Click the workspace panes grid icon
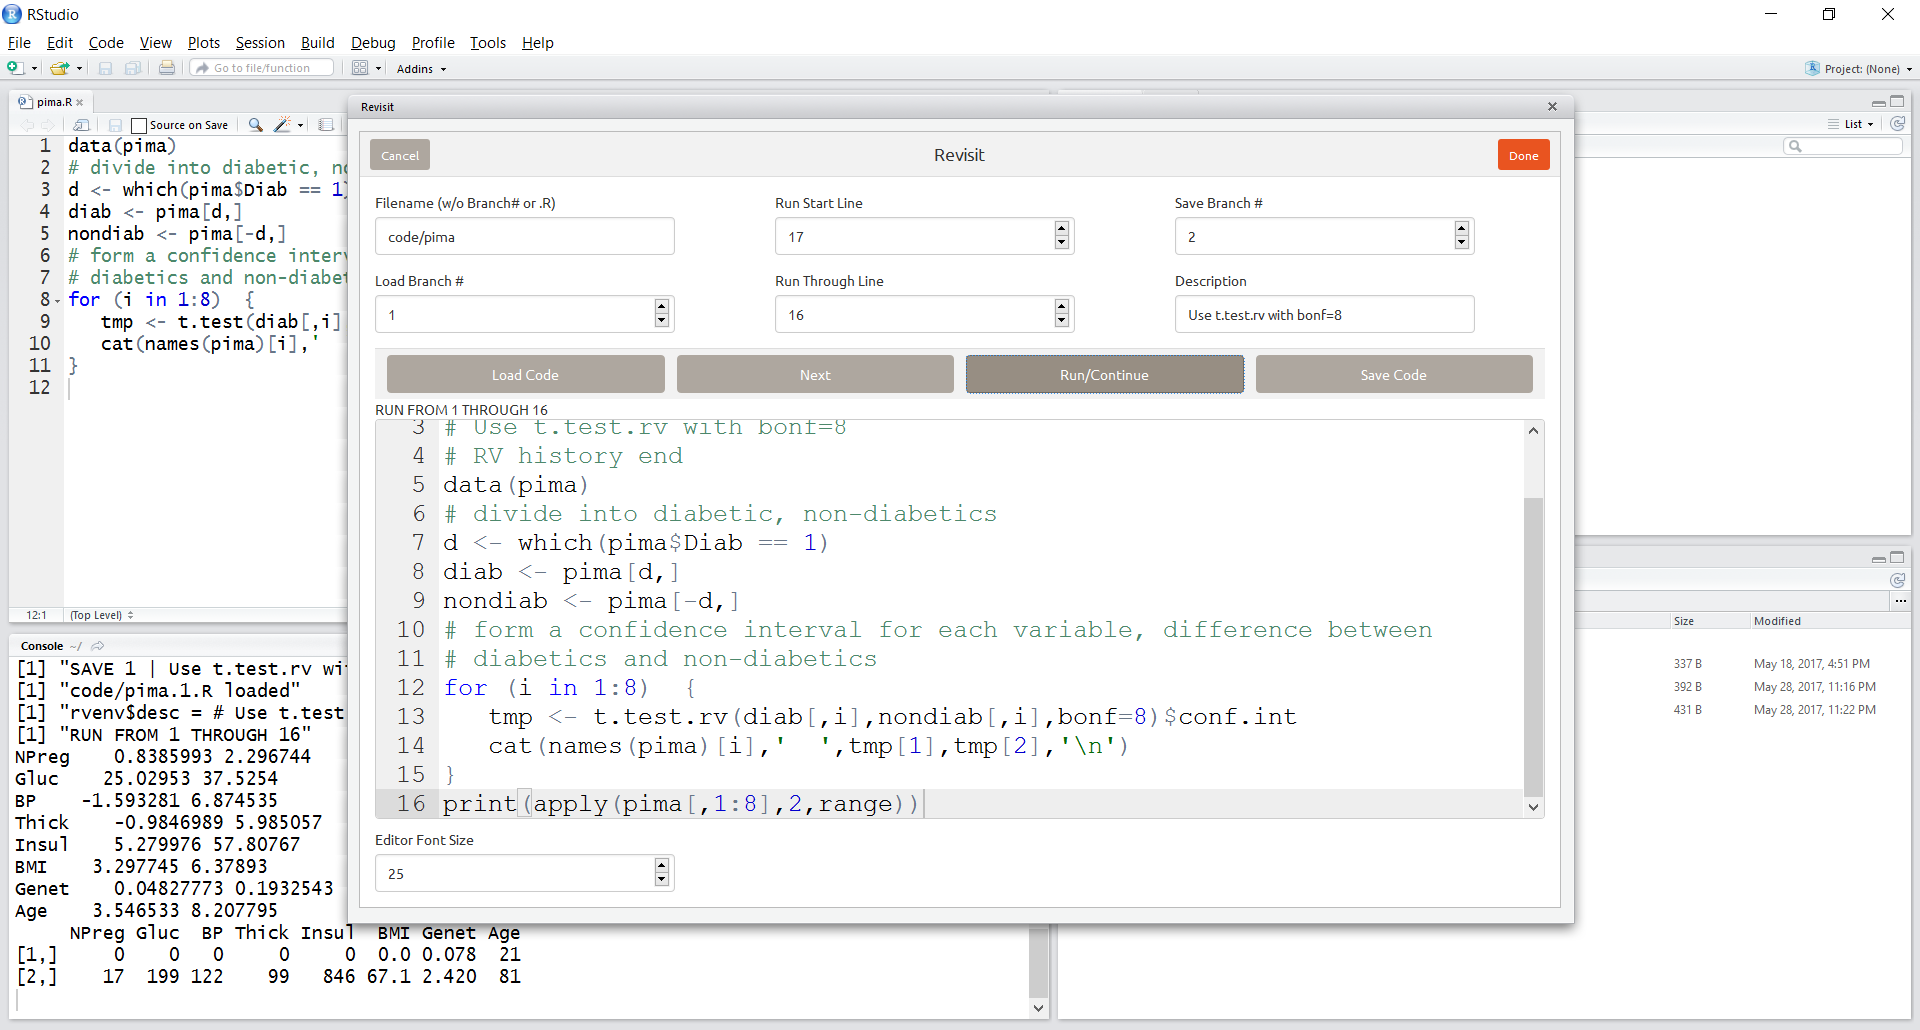The image size is (1920, 1030). click(360, 68)
